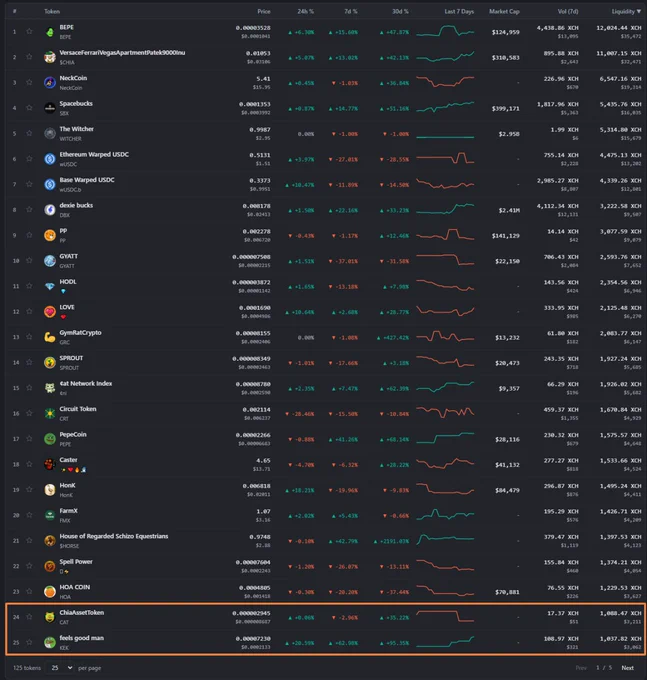Star the HOA COIN row
The image size is (647, 680).
[x=29, y=591]
